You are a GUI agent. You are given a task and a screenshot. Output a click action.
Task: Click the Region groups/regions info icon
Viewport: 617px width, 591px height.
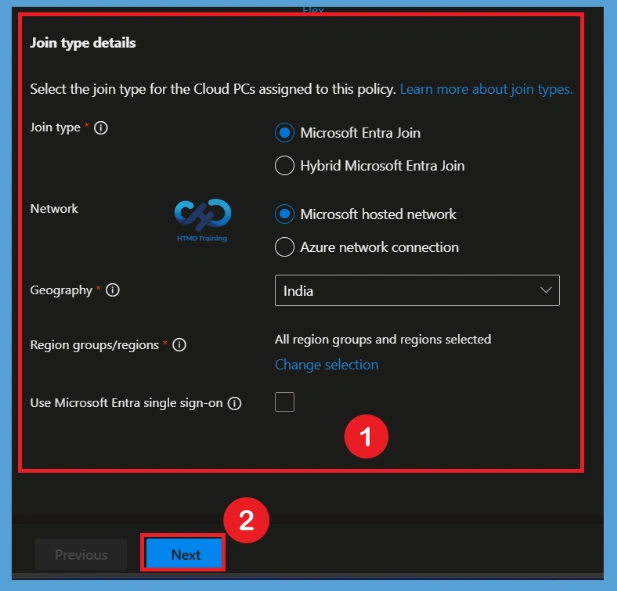179,345
